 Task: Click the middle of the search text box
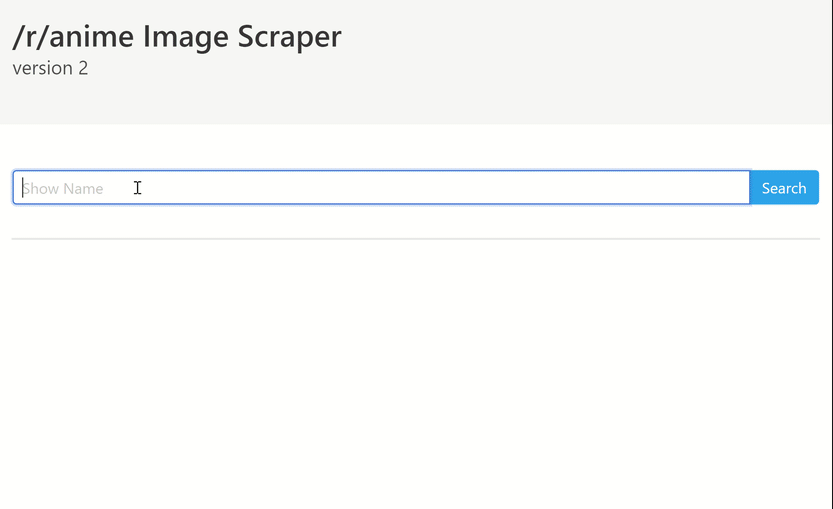coord(381,188)
